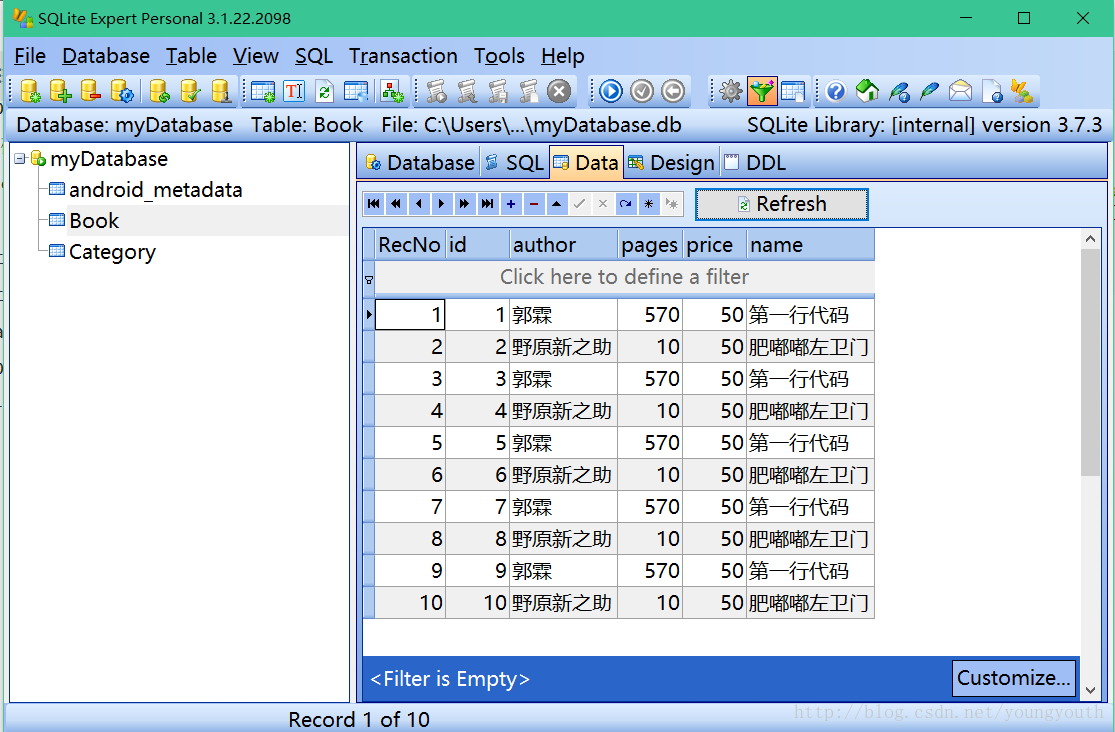Click the Add Database icon with green plus
Viewport: 1115px width, 732px height.
[x=60, y=91]
